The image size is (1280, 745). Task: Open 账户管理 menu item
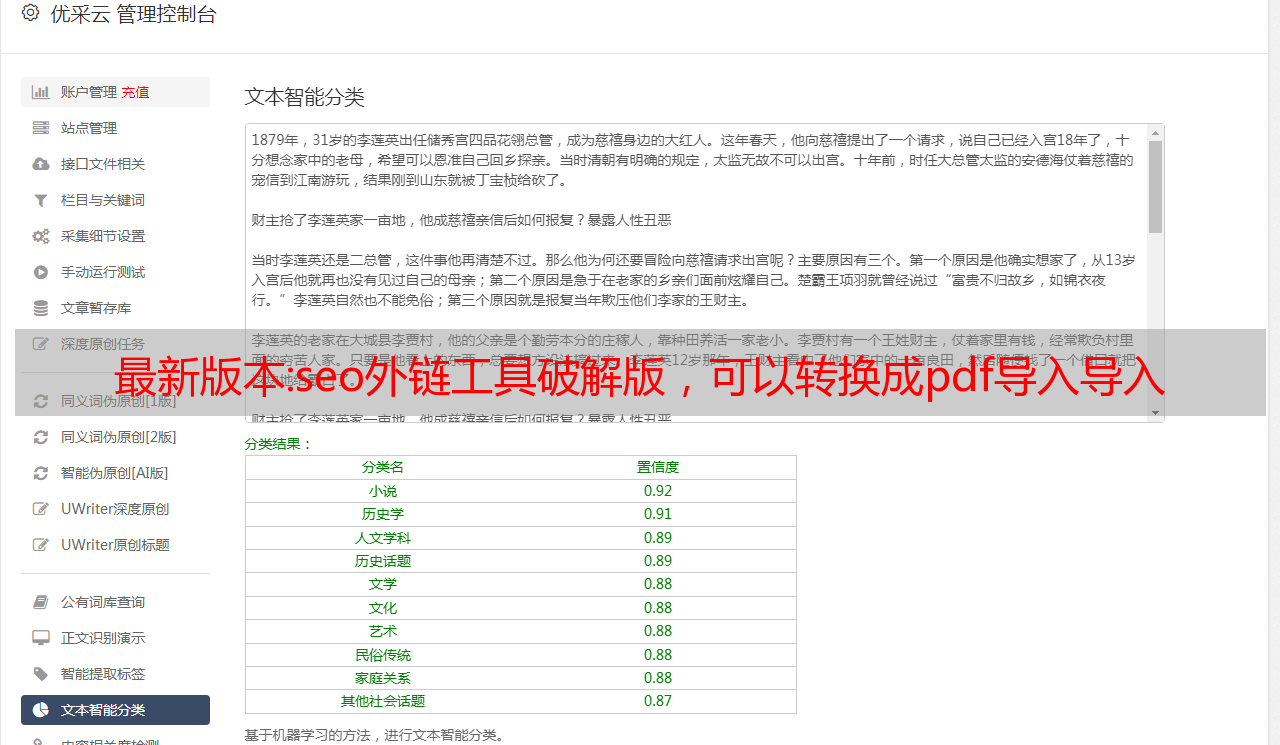[x=115, y=92]
